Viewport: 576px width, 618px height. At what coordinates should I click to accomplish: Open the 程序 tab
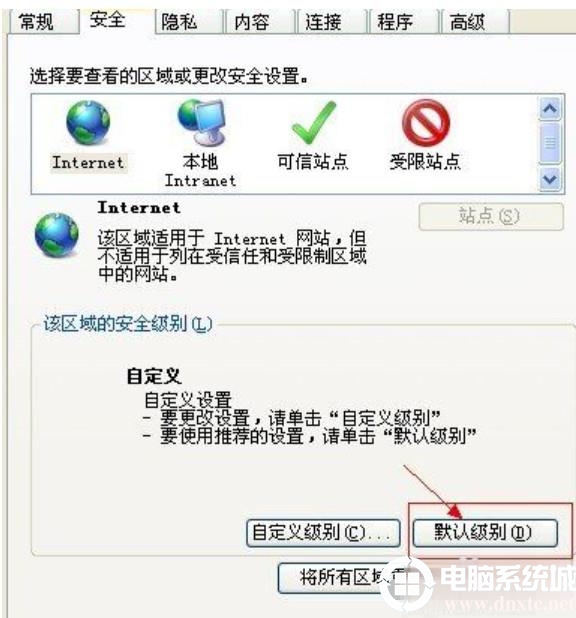coord(395,22)
